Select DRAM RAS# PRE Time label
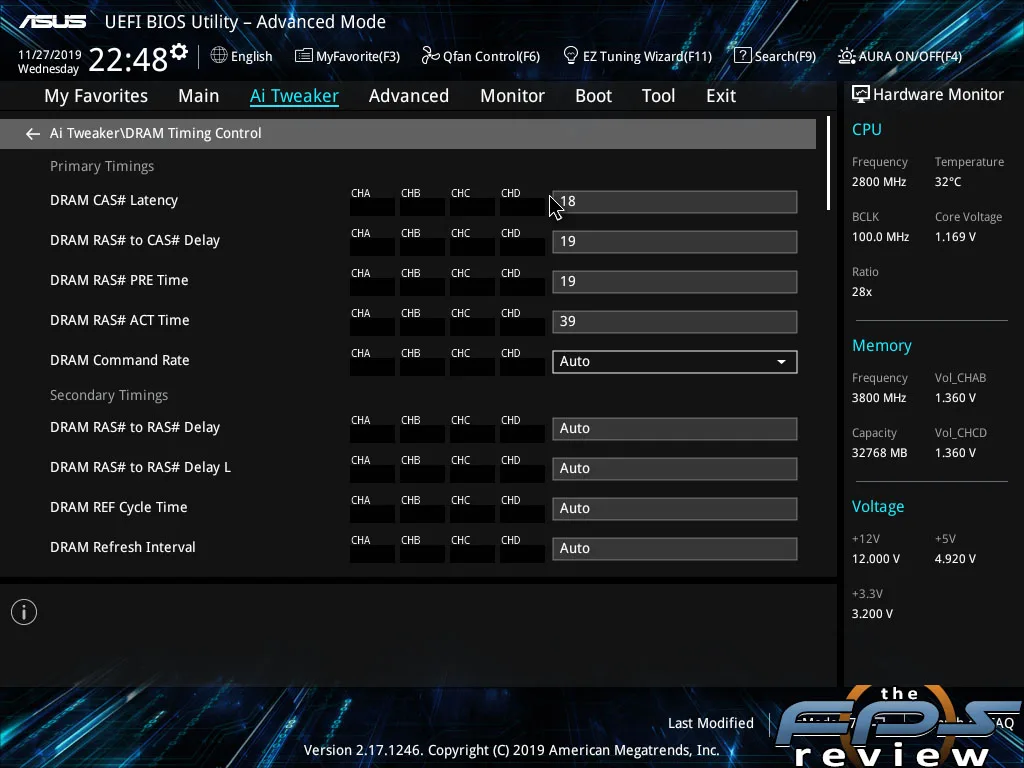The image size is (1024, 768). click(x=119, y=280)
